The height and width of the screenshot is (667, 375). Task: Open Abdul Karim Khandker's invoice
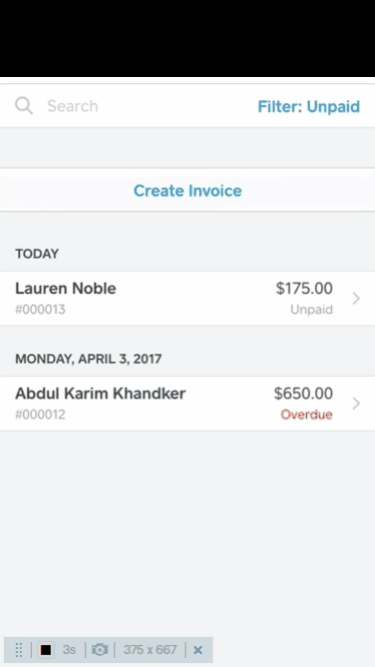pos(188,403)
